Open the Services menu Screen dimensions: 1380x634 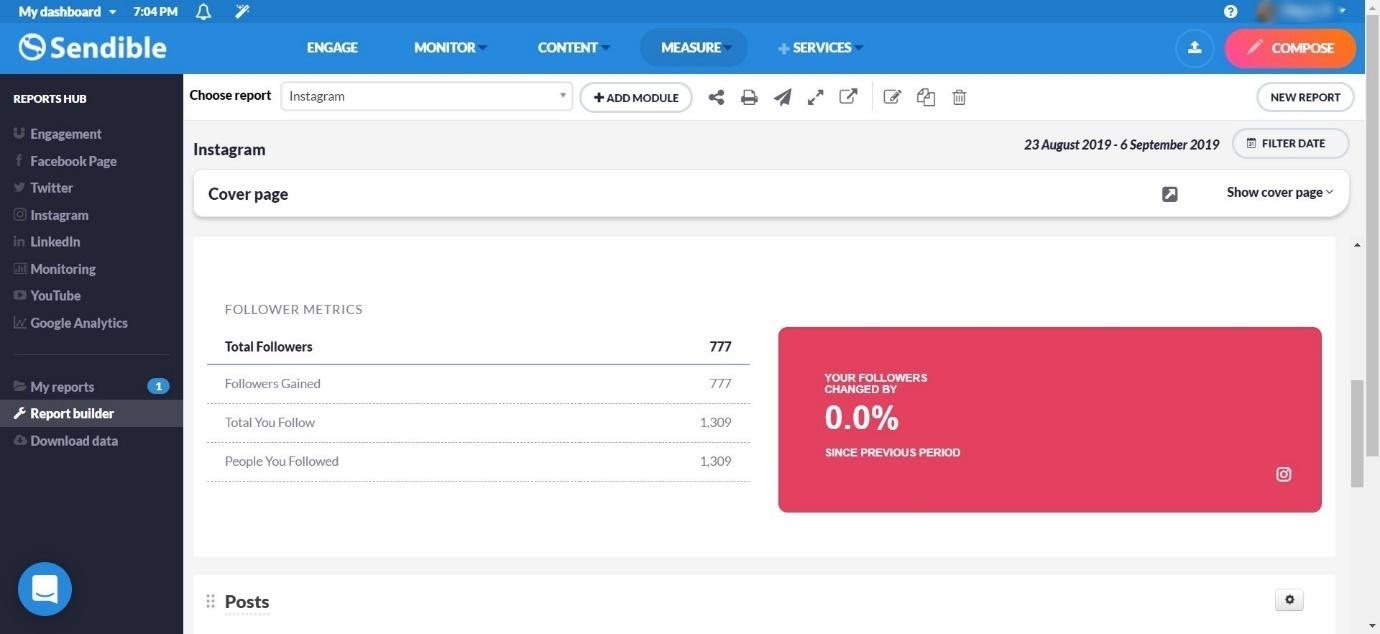820,47
